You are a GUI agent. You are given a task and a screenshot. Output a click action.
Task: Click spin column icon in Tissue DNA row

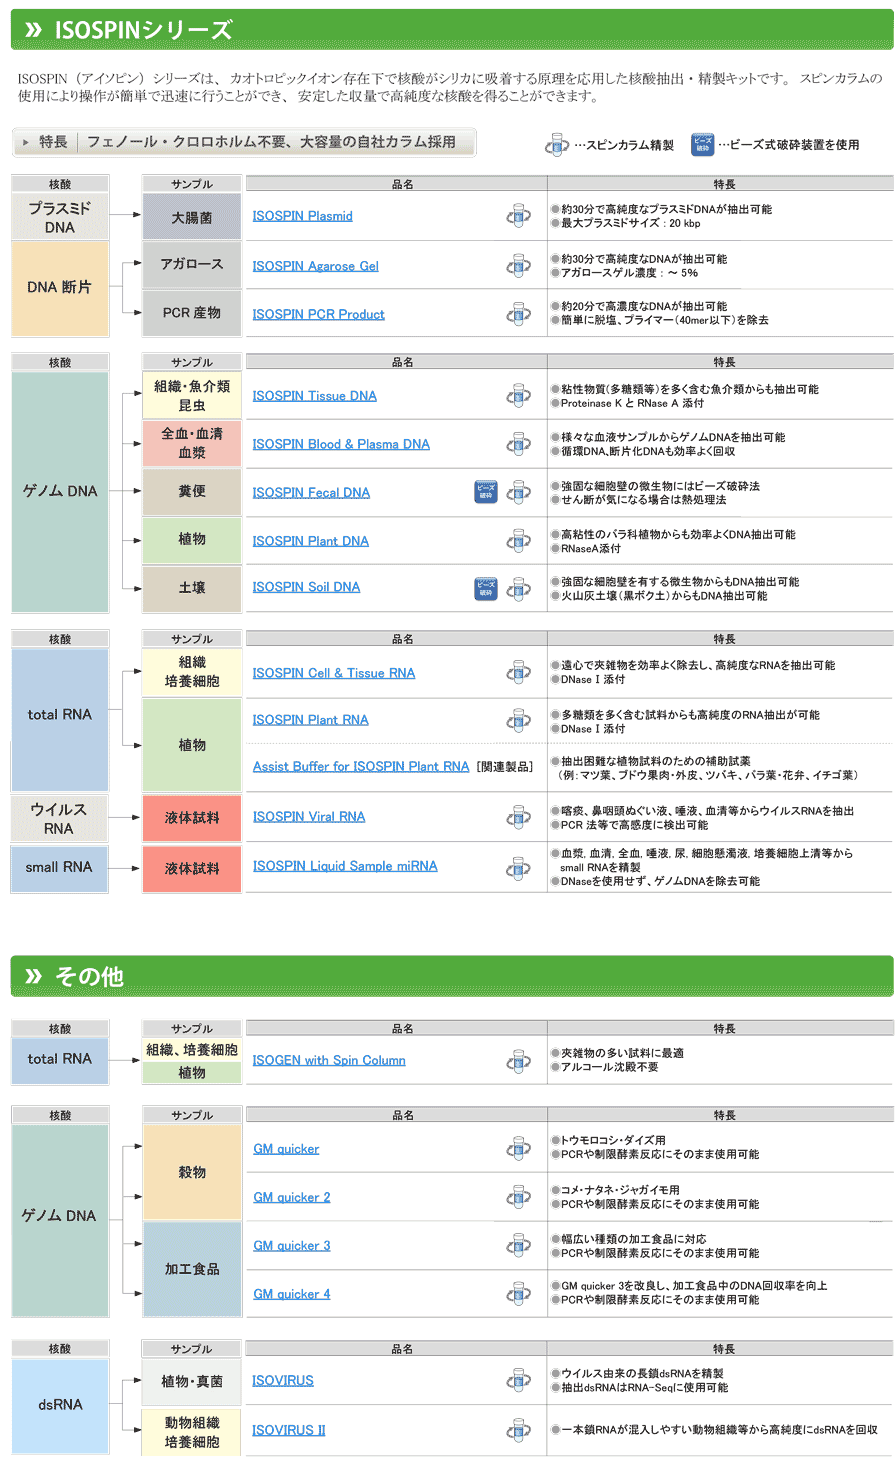518,396
